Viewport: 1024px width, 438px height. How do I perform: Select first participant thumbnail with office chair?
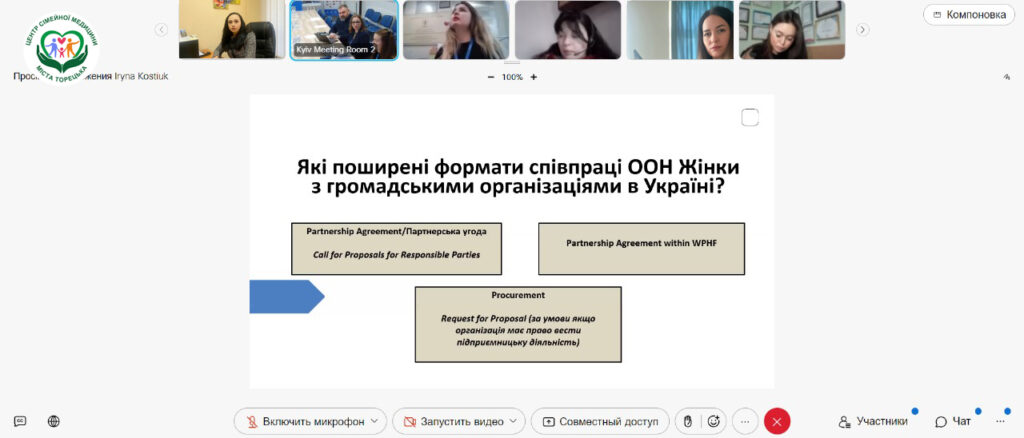232,30
